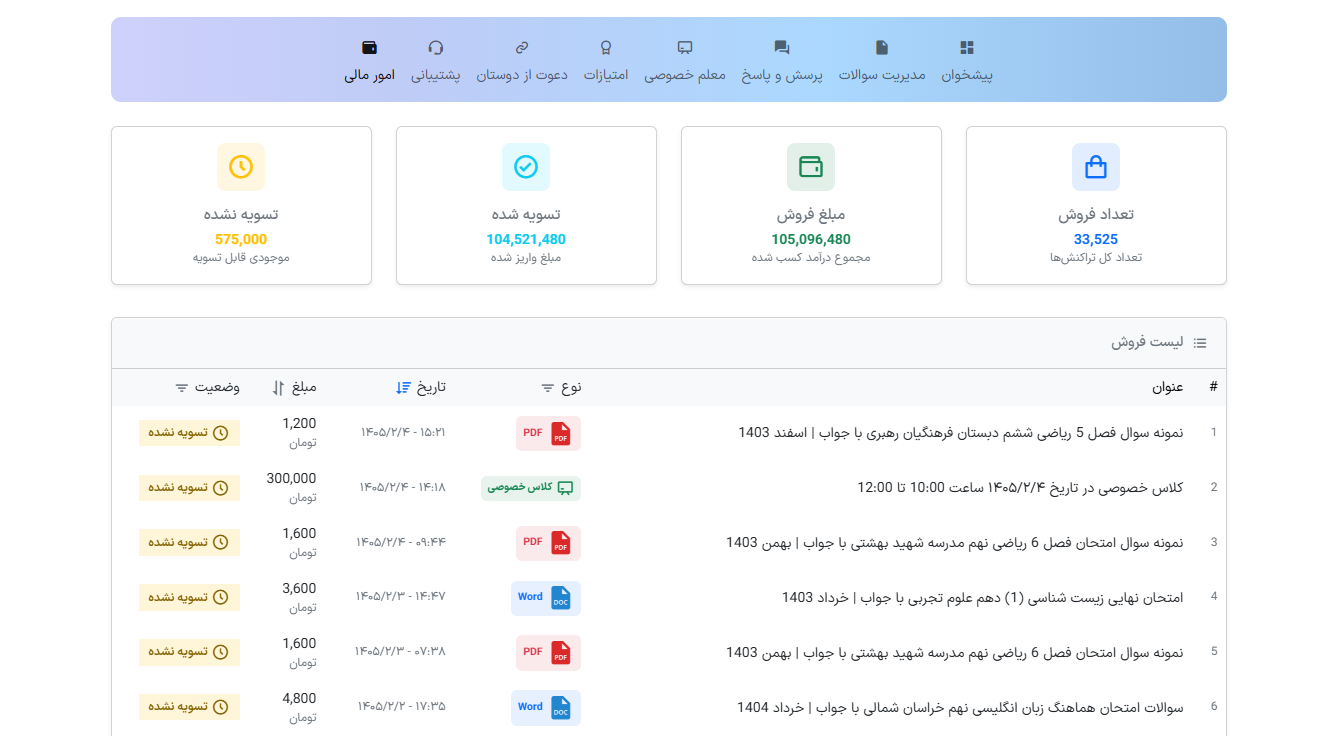This screenshot has width=1337, height=736.
Task: Click تسویه نشده status badge in row 5
Action: [189, 652]
